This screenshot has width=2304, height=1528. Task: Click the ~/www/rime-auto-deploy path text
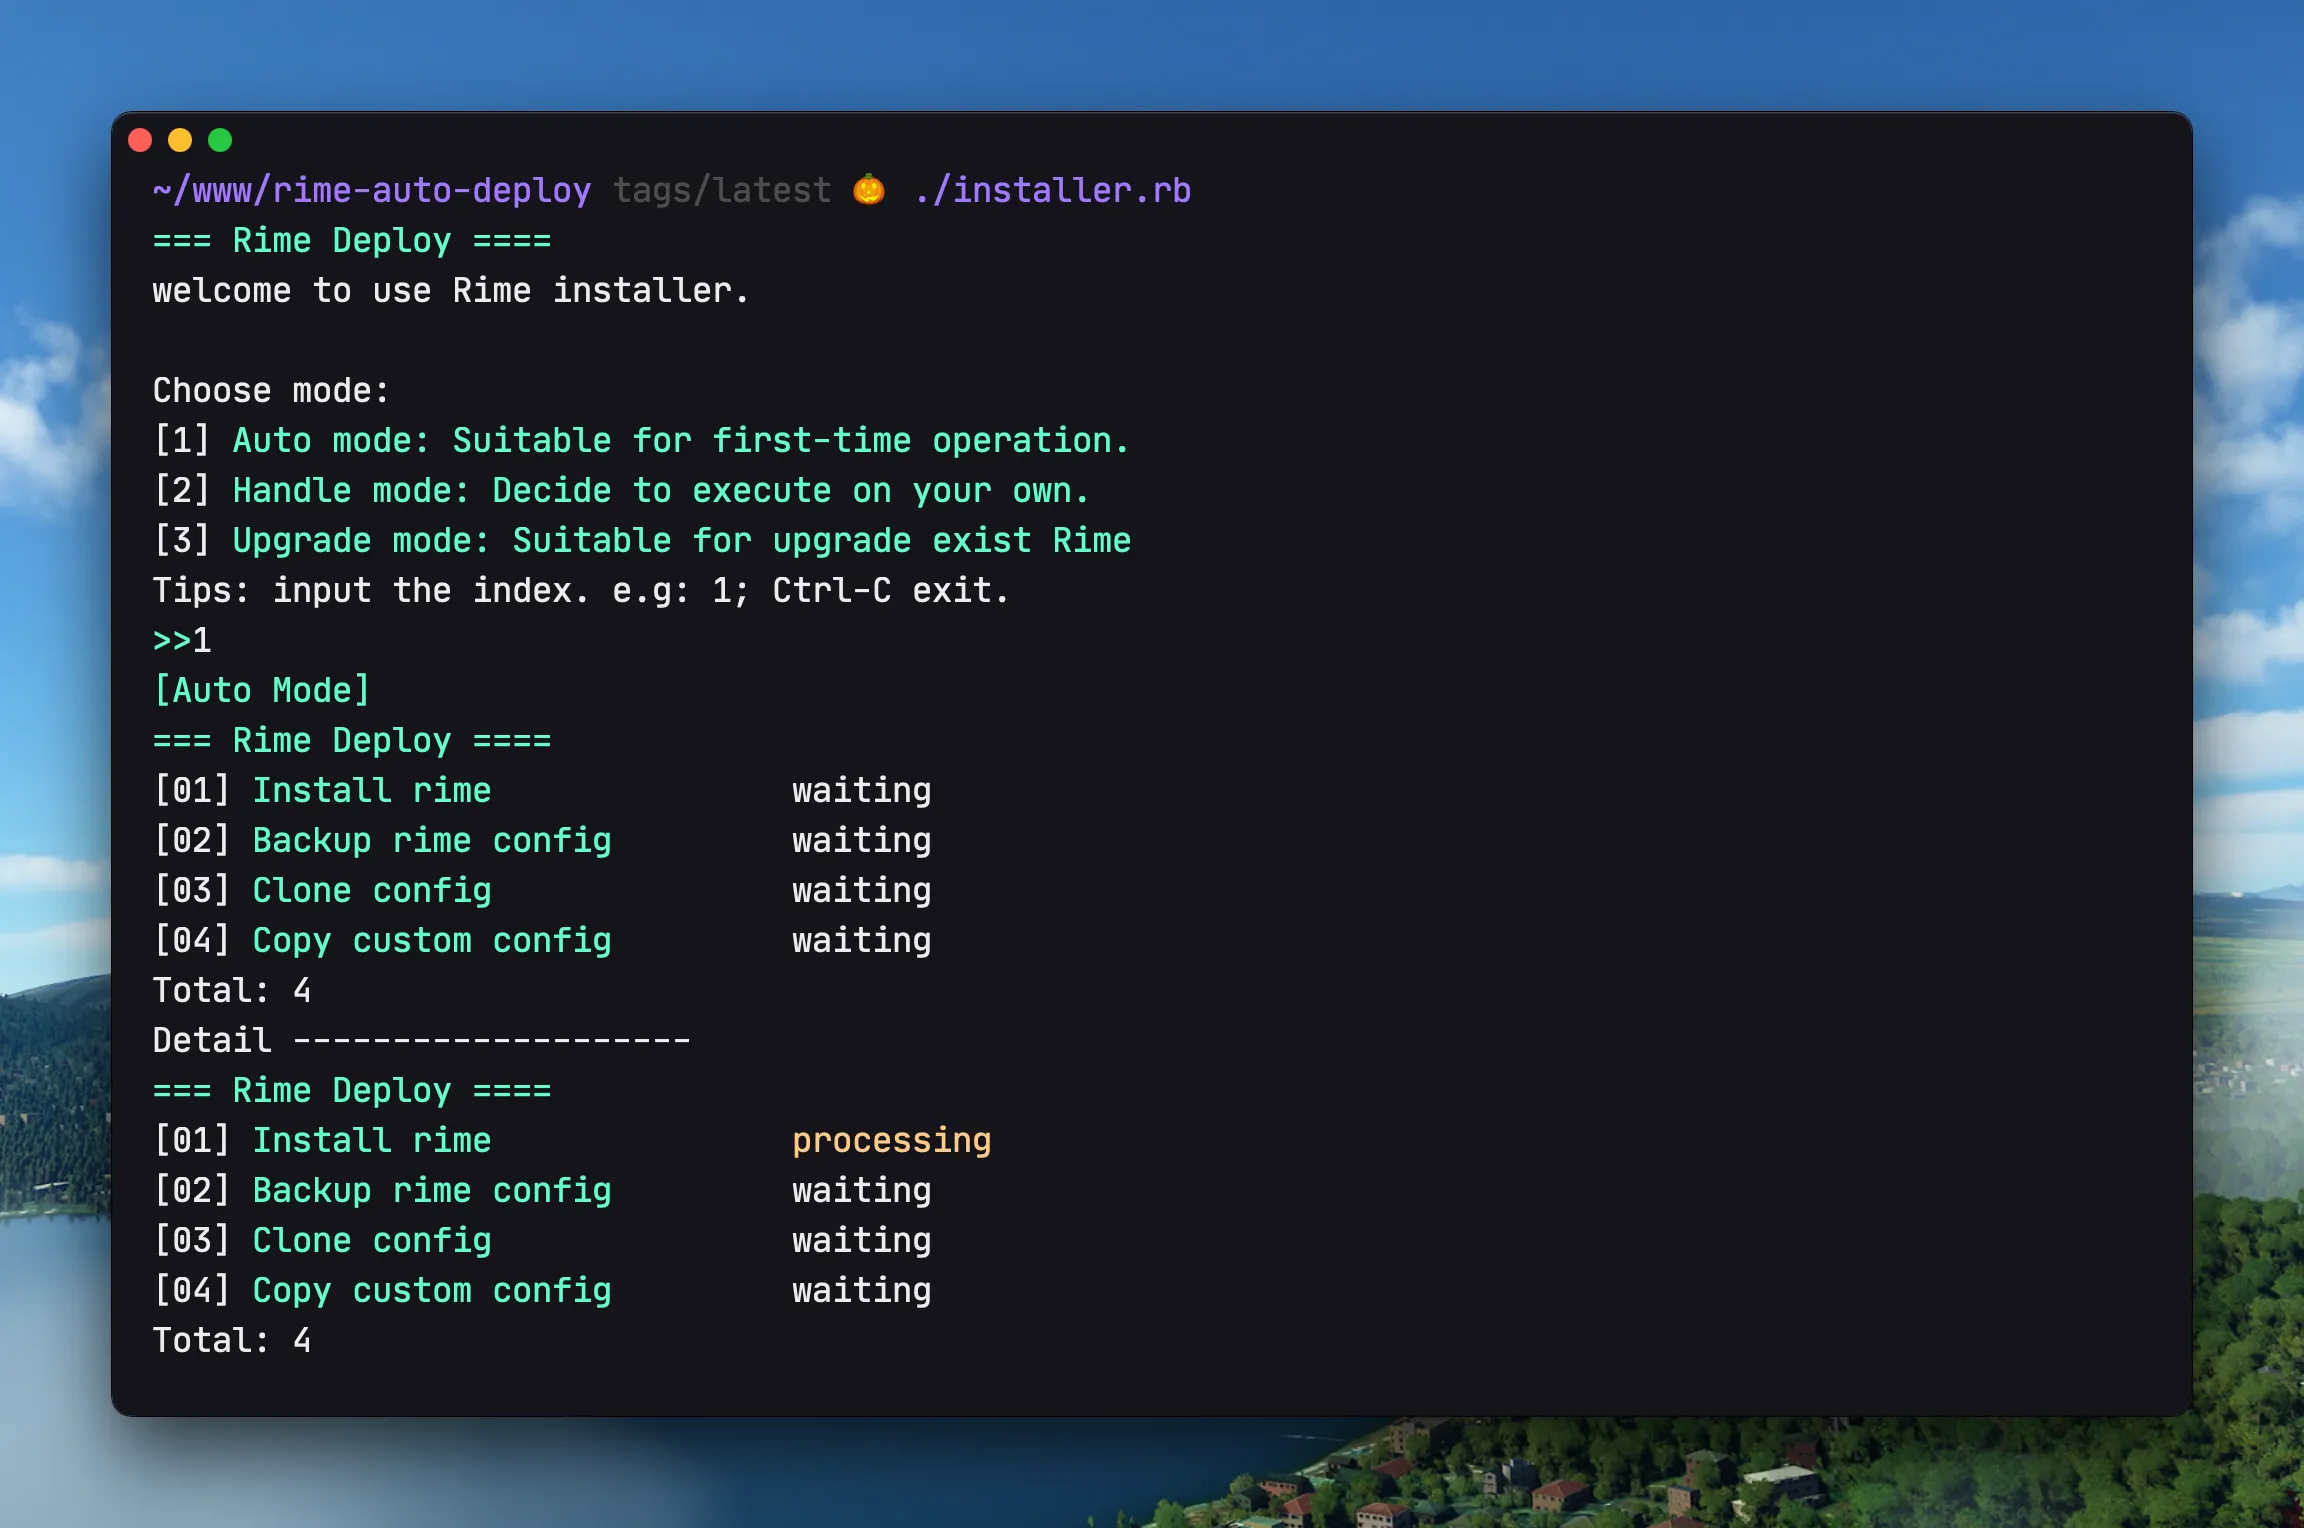[x=371, y=190]
